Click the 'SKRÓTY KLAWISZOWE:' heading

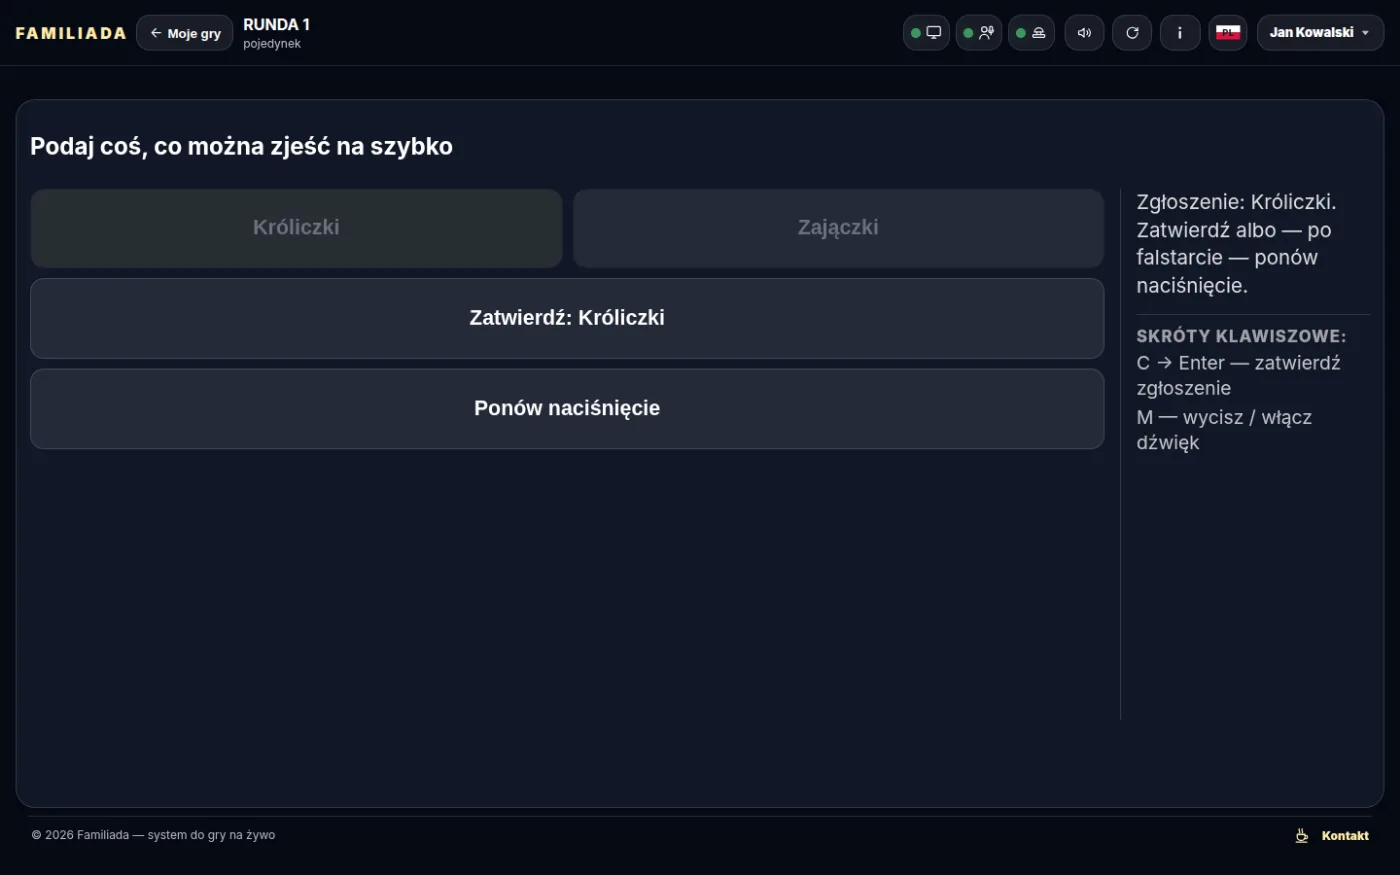pos(1241,336)
